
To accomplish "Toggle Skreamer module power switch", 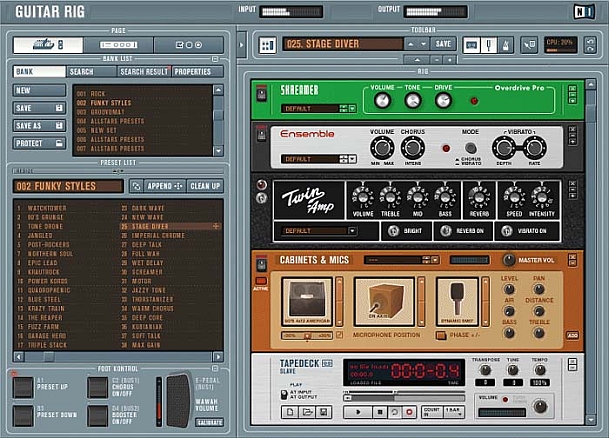I will tap(262, 94).
